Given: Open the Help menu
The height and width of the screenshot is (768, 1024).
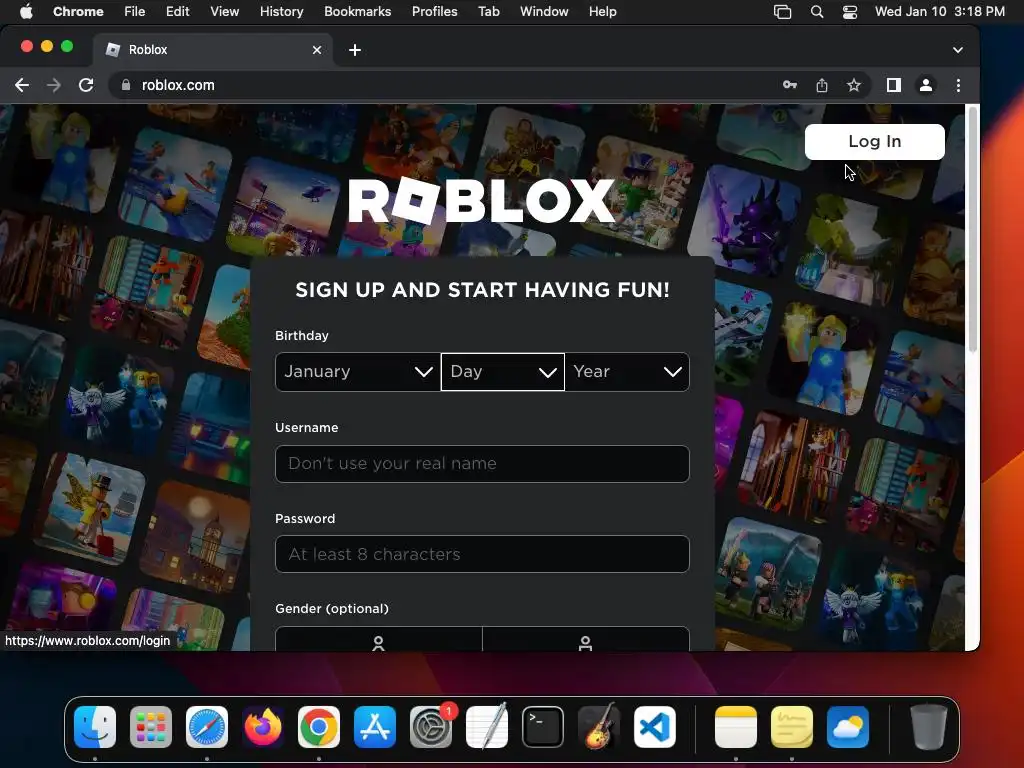Looking at the screenshot, I should pyautogui.click(x=602, y=11).
